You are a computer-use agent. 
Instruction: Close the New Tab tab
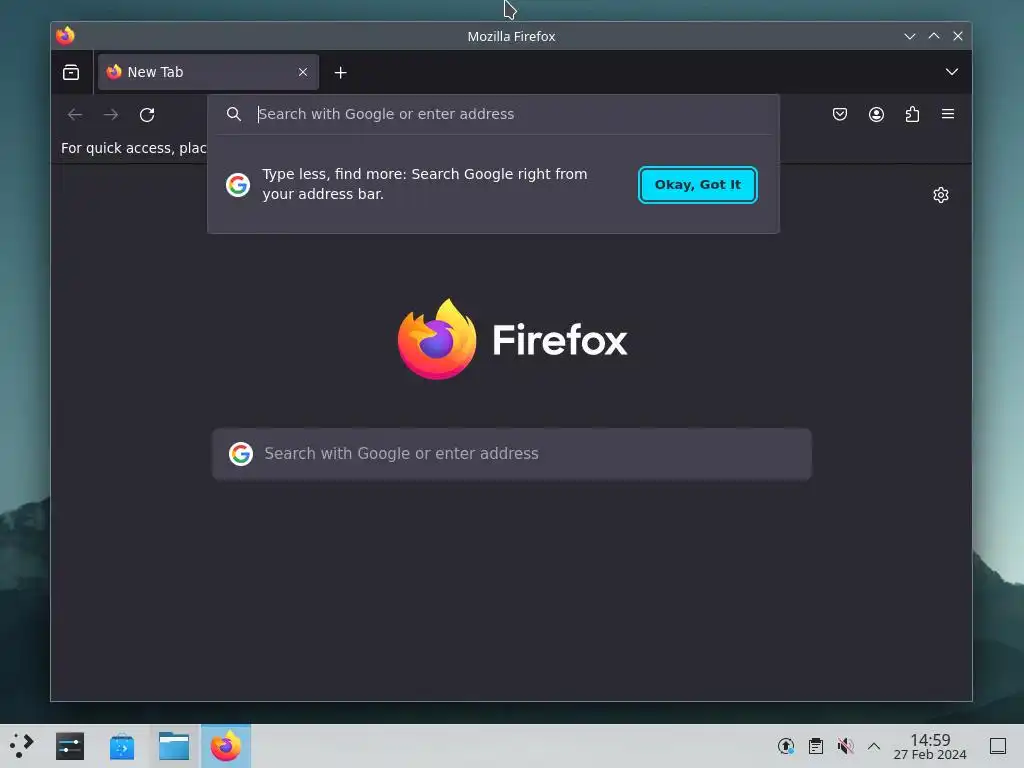303,72
